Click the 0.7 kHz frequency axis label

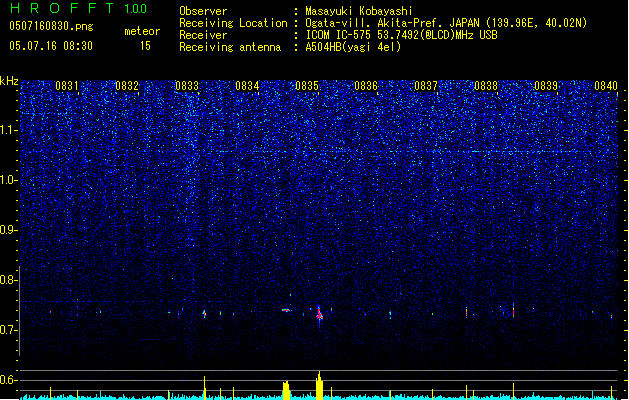tap(7, 330)
